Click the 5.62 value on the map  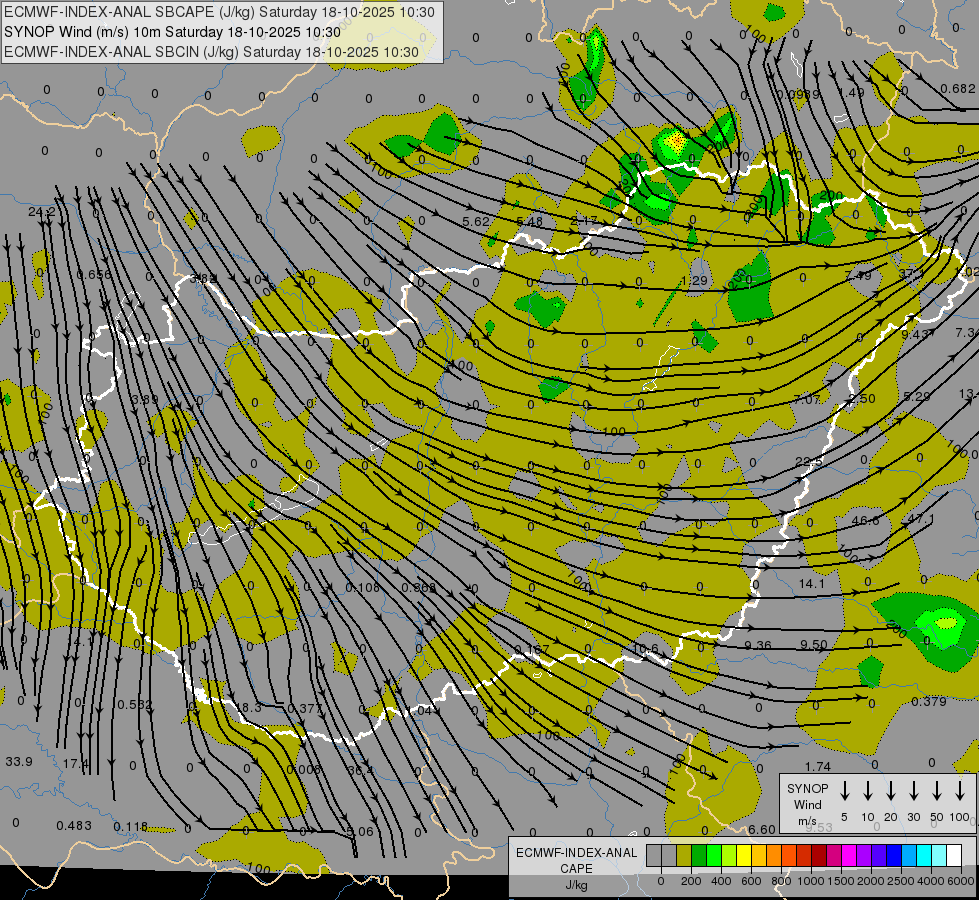click(x=476, y=222)
